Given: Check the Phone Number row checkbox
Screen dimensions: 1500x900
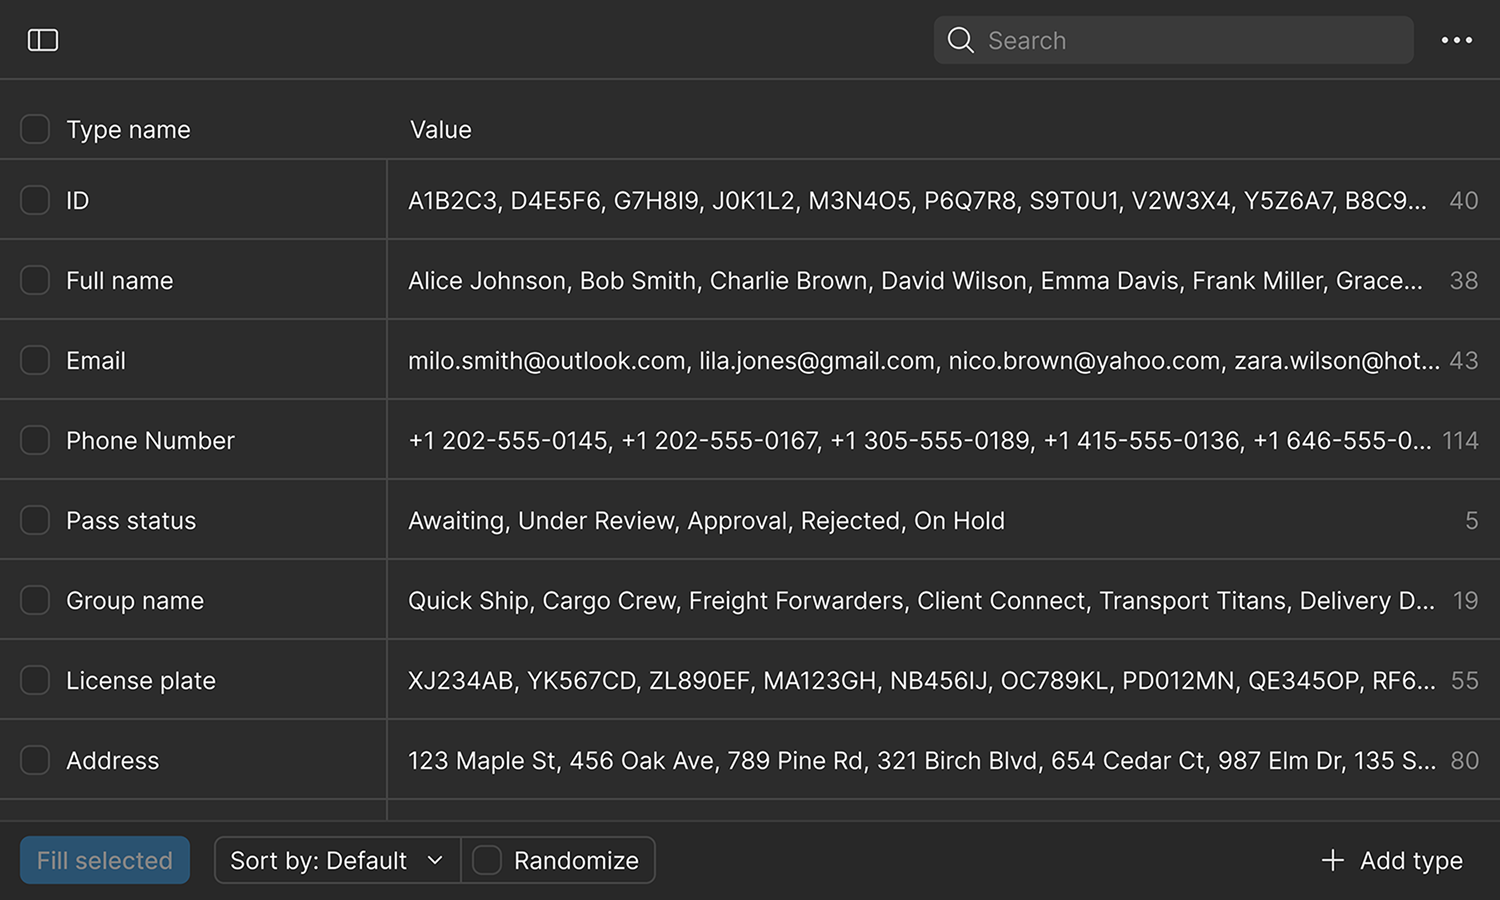Looking at the screenshot, I should click(35, 440).
